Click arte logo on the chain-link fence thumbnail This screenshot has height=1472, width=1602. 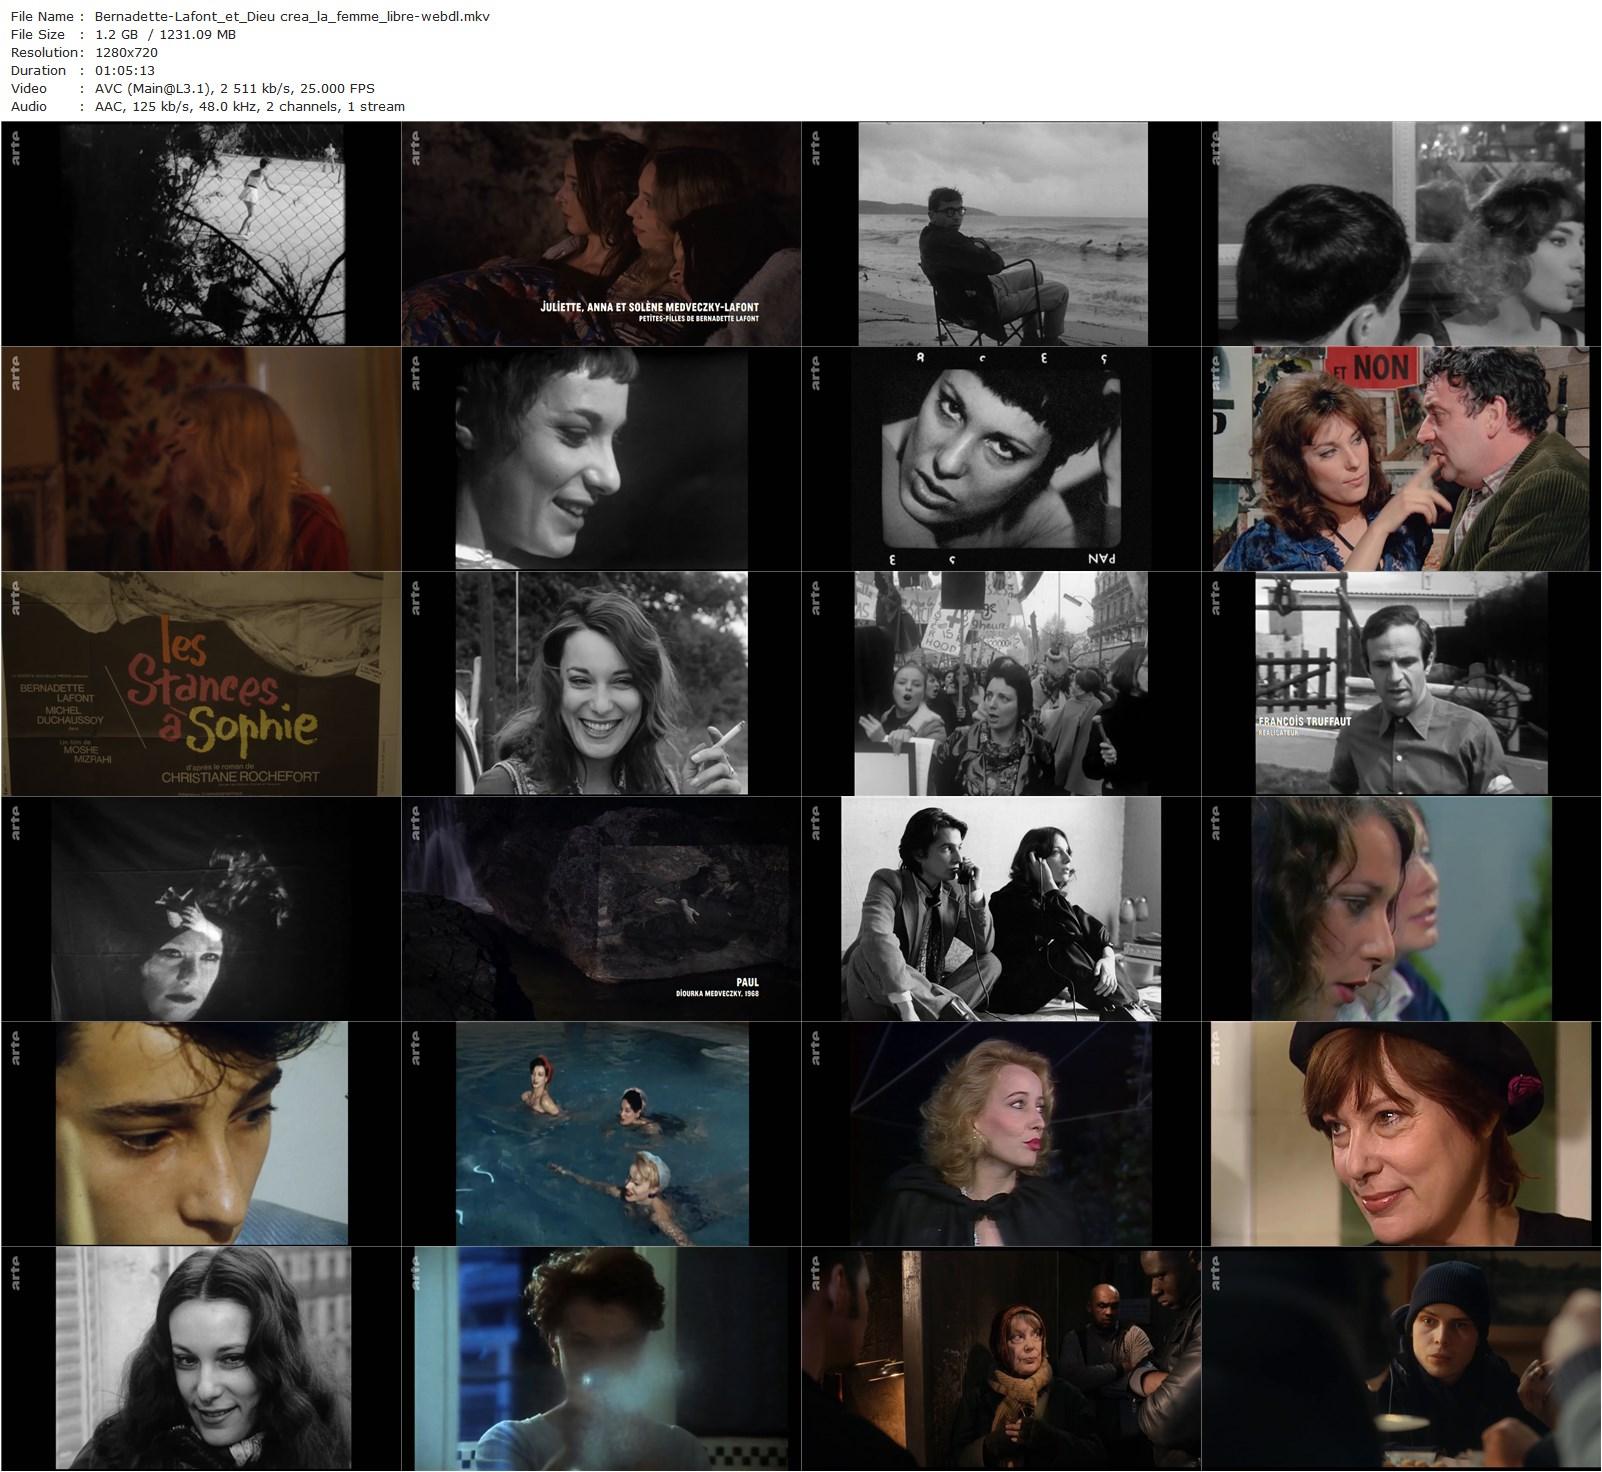coord(17,149)
